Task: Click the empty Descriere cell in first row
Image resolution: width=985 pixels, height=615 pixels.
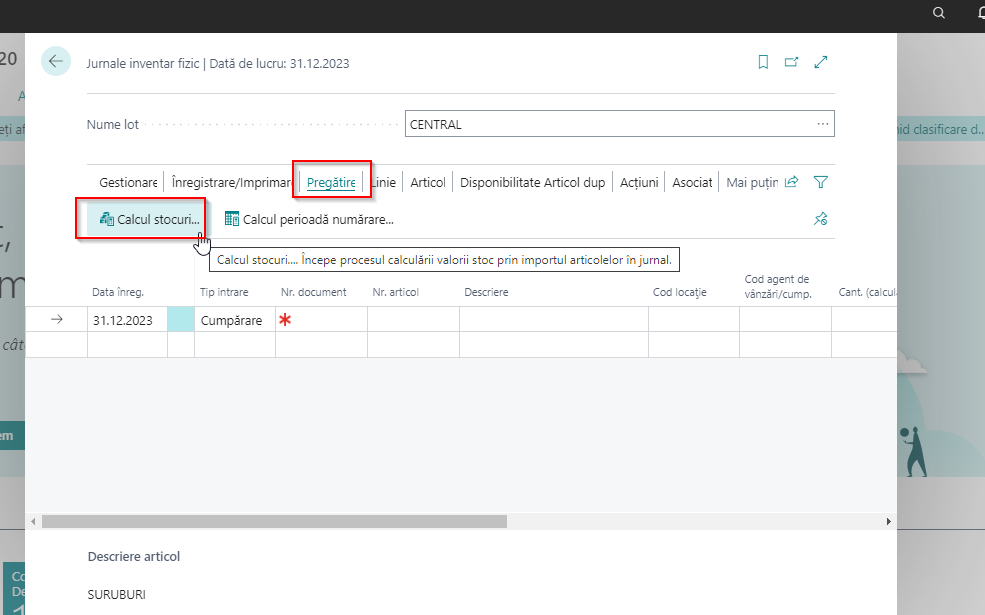Action: 554,320
